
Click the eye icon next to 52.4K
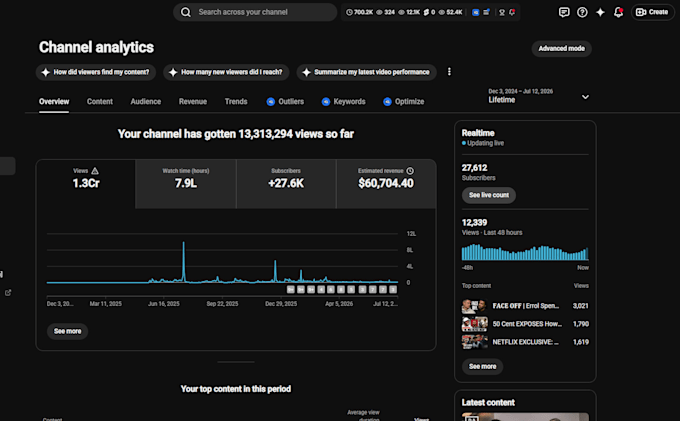point(441,12)
